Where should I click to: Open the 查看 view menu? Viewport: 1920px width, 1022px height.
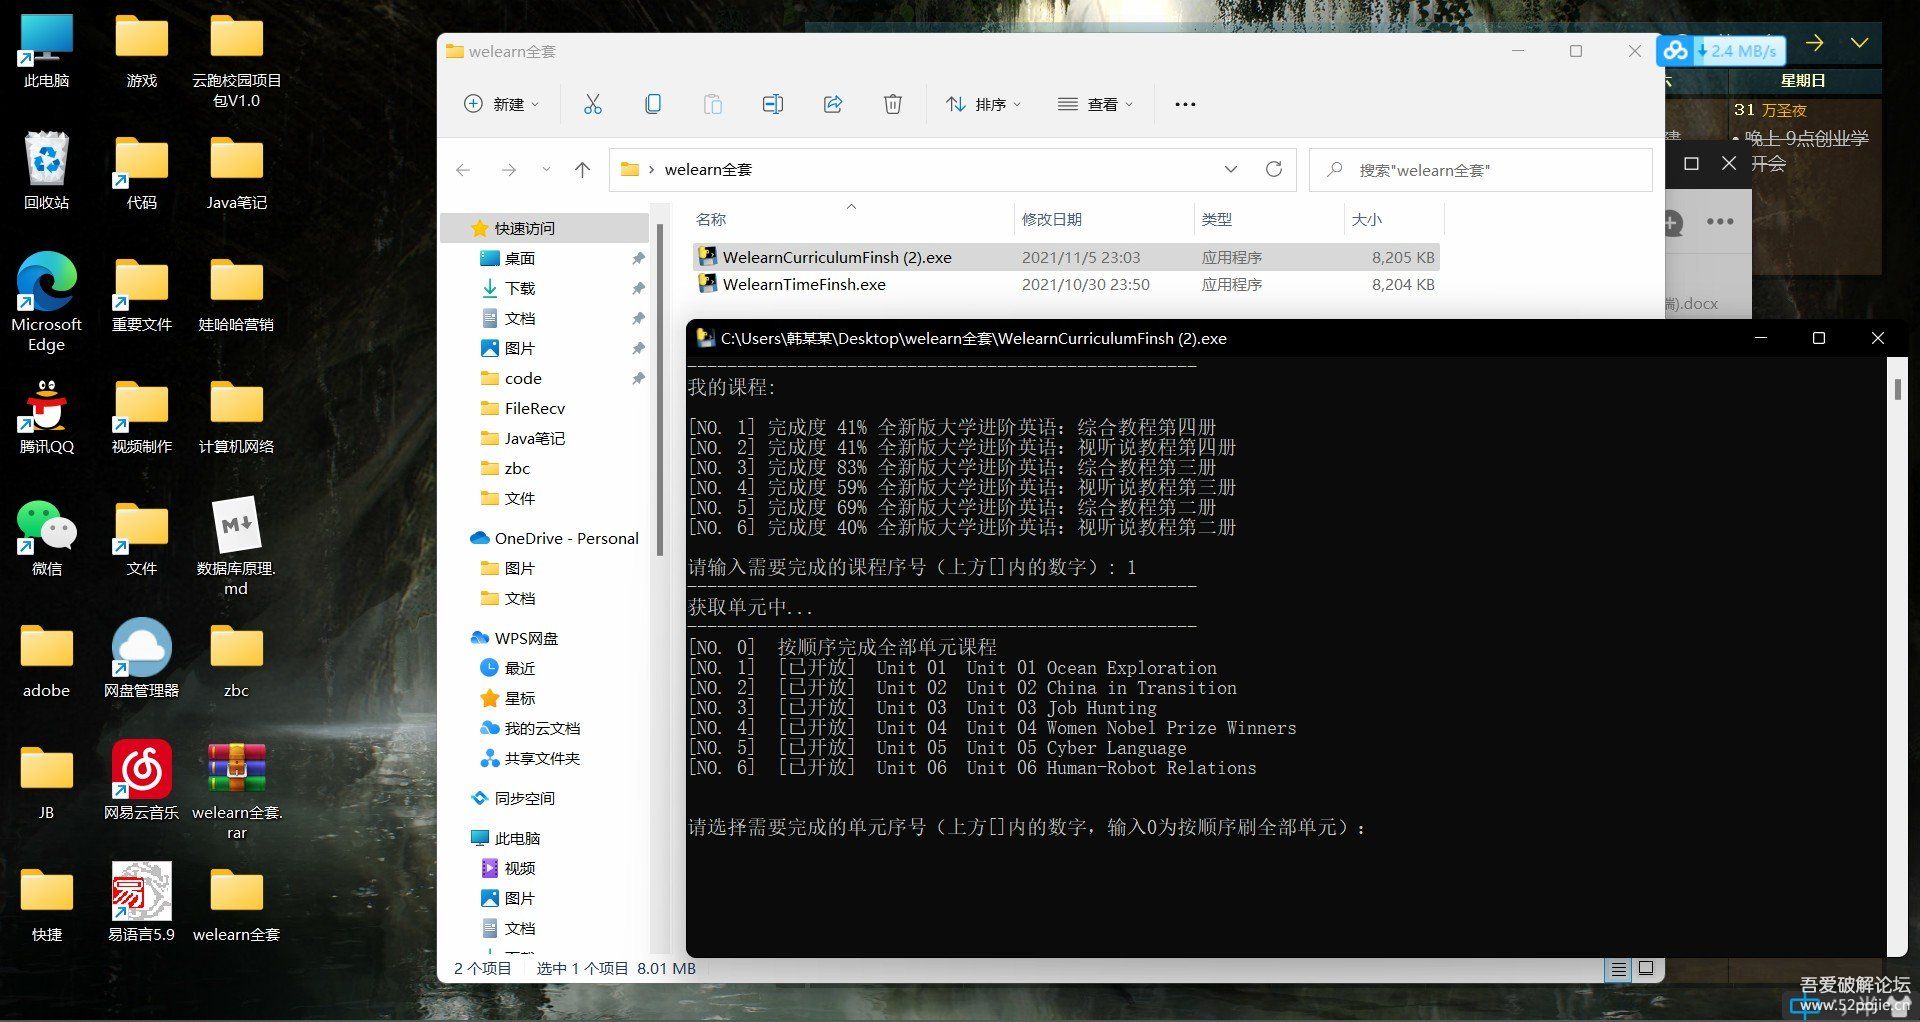1096,104
